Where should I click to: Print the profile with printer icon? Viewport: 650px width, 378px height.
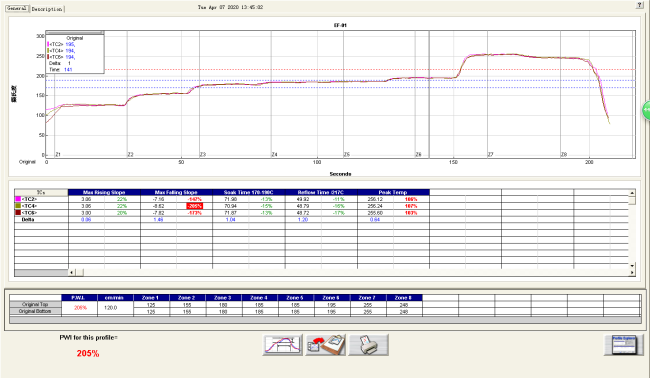[369, 345]
